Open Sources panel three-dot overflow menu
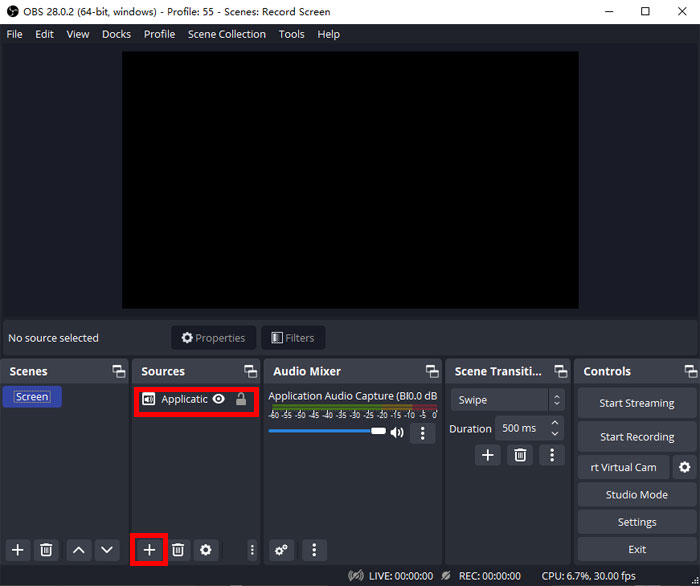The image size is (700, 586). pyautogui.click(x=252, y=550)
